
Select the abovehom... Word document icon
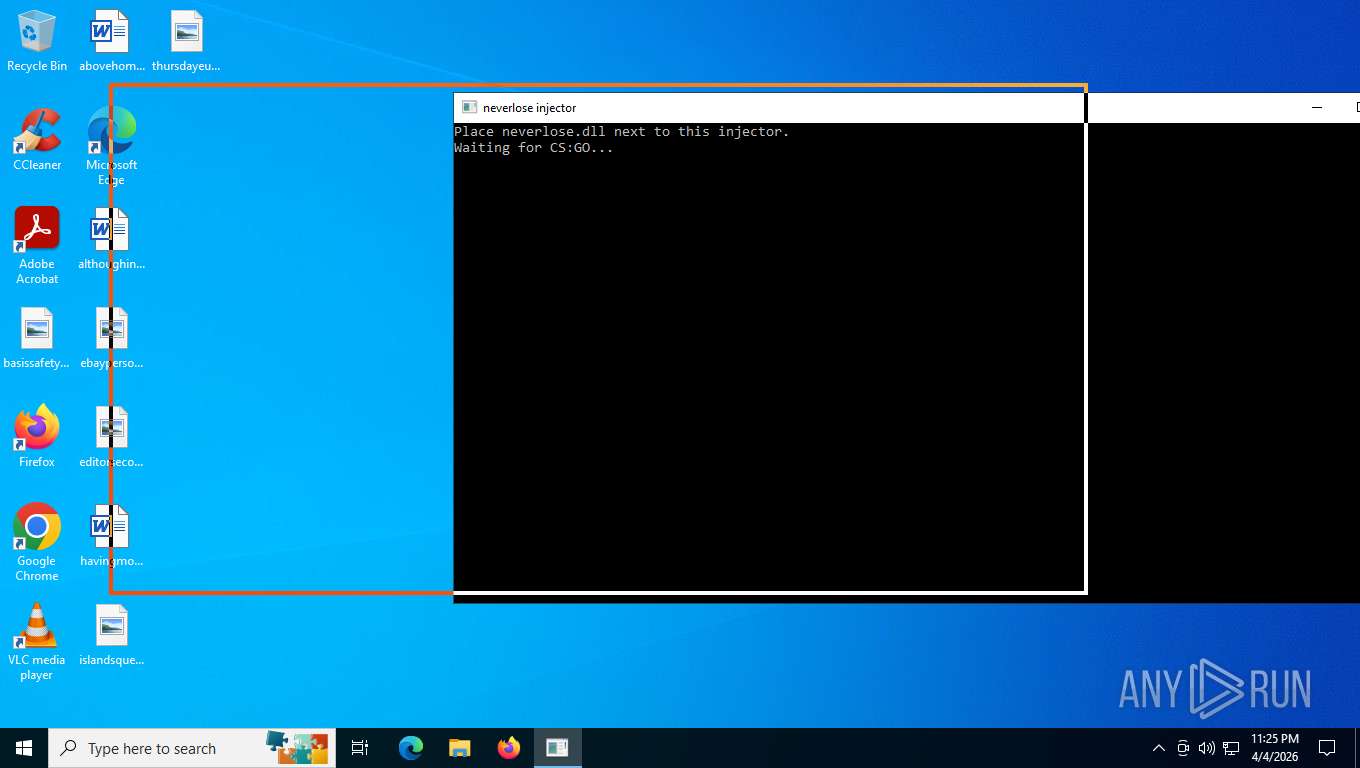pyautogui.click(x=111, y=42)
